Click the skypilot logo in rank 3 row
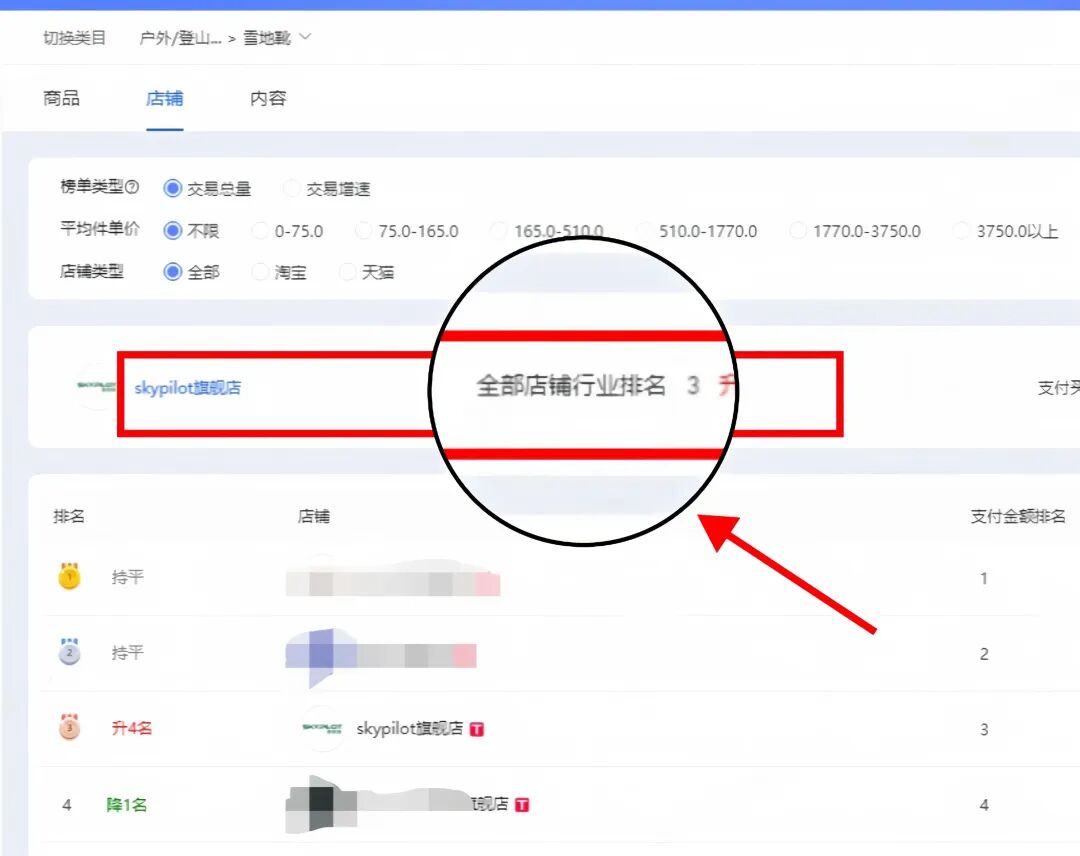This screenshot has width=1080, height=856. tap(322, 728)
